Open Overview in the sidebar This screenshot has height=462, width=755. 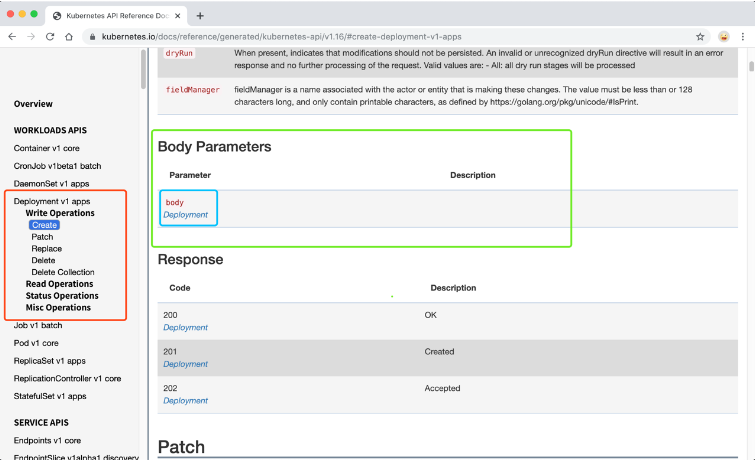point(33,104)
